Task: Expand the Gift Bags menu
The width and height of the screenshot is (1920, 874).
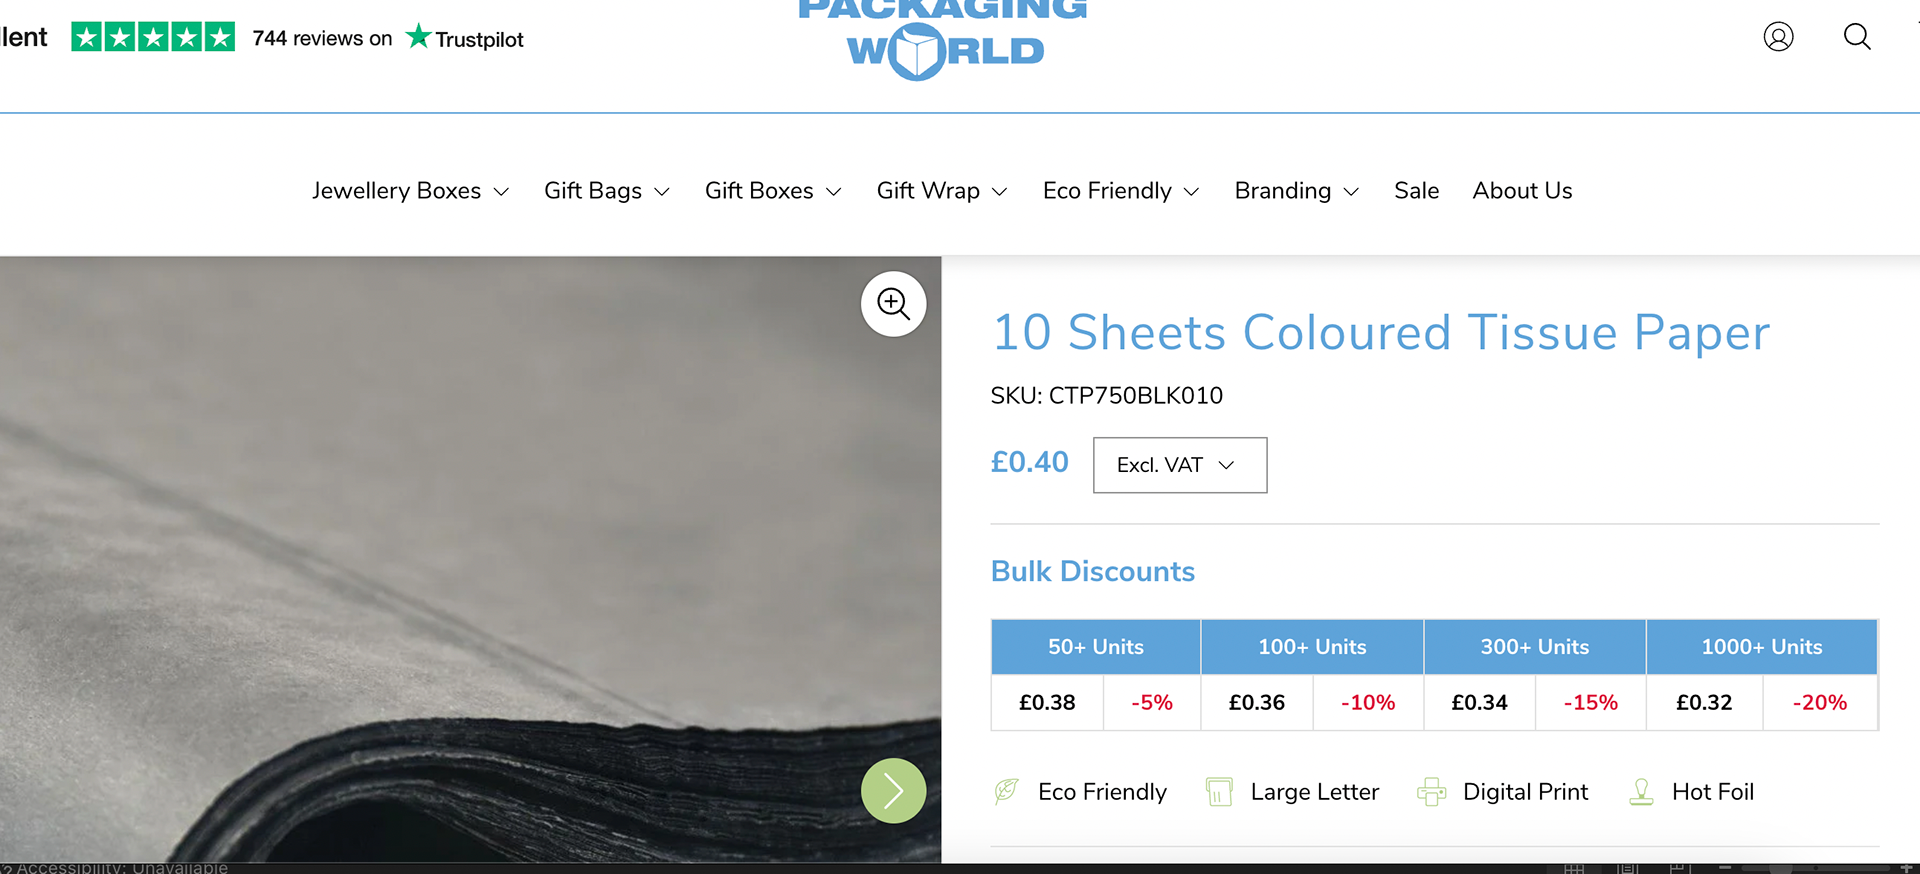Action: (x=606, y=191)
